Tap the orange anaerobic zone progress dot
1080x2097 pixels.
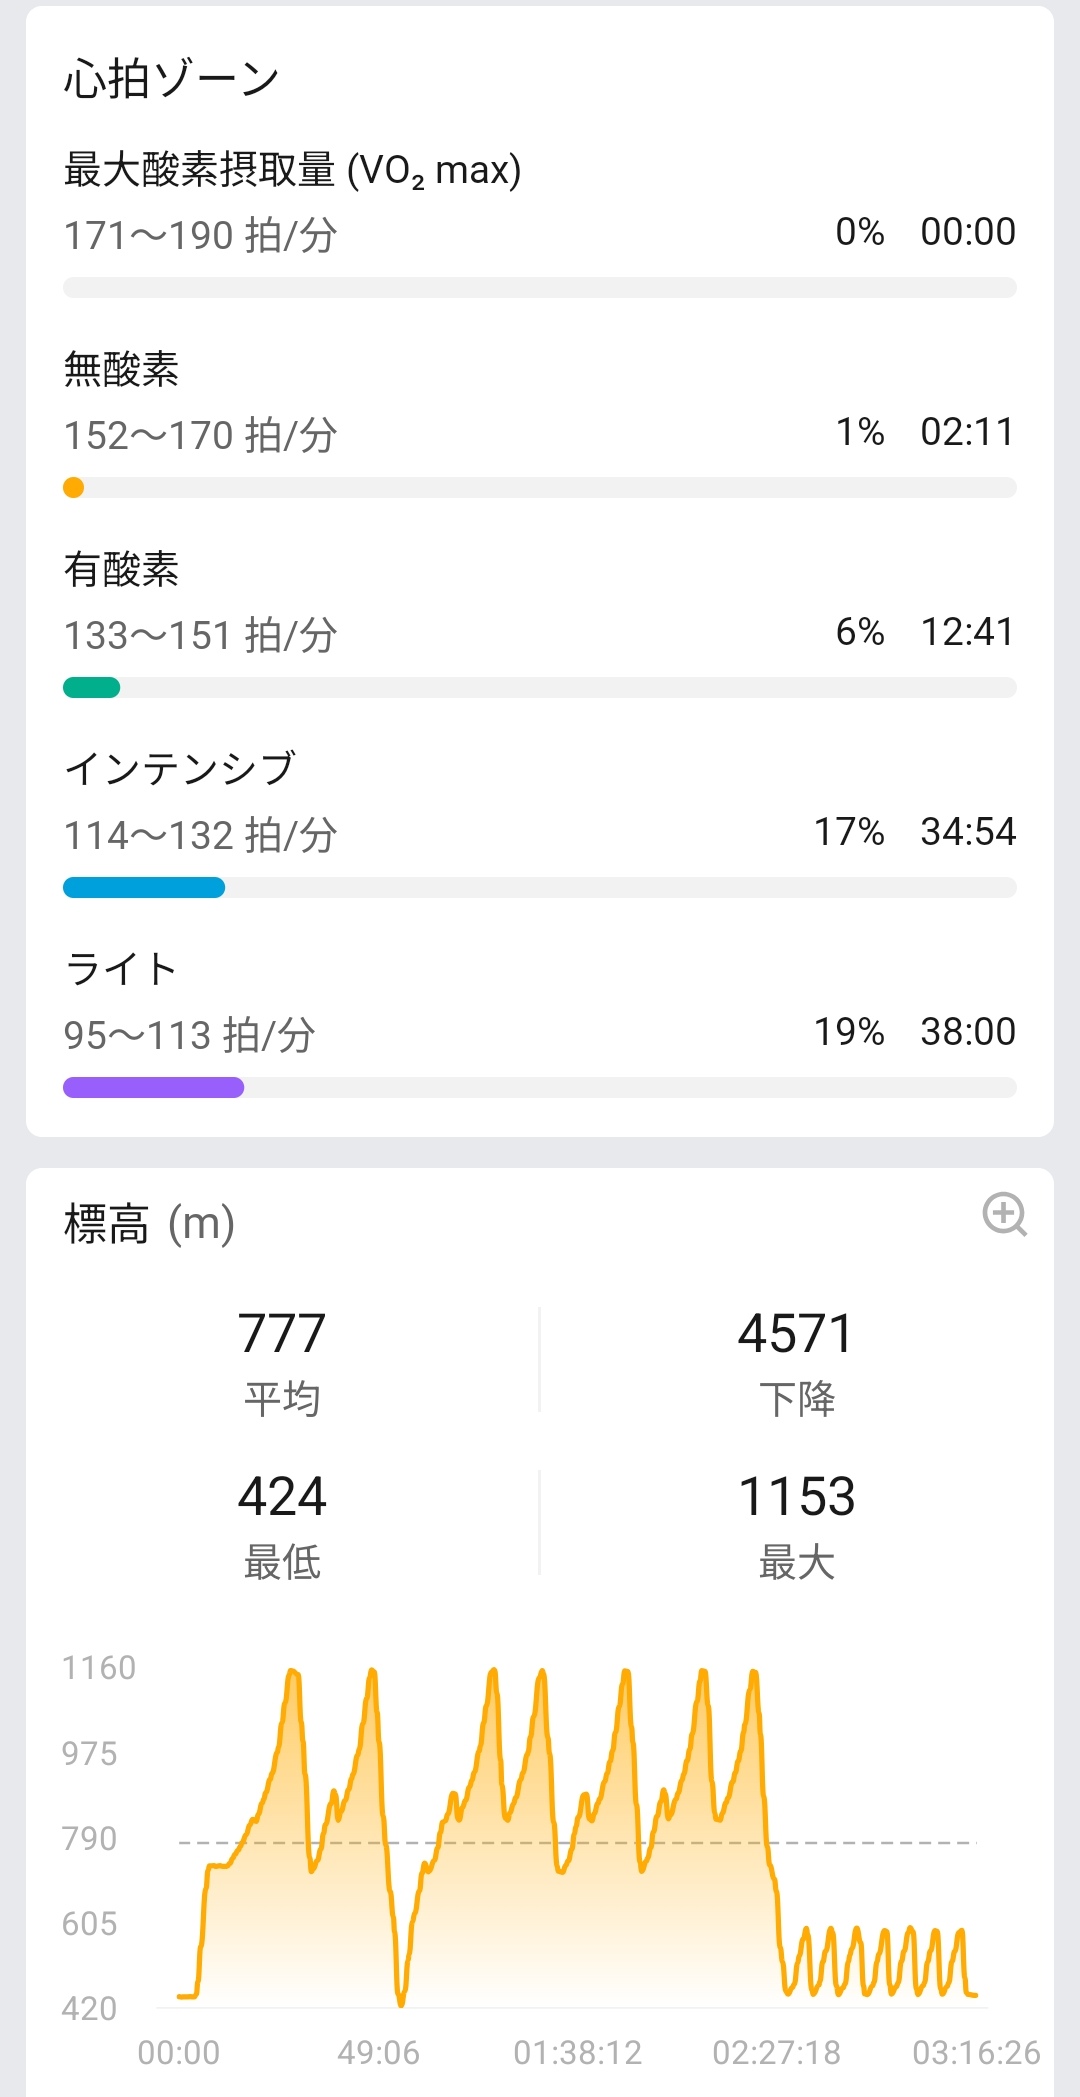(x=73, y=488)
